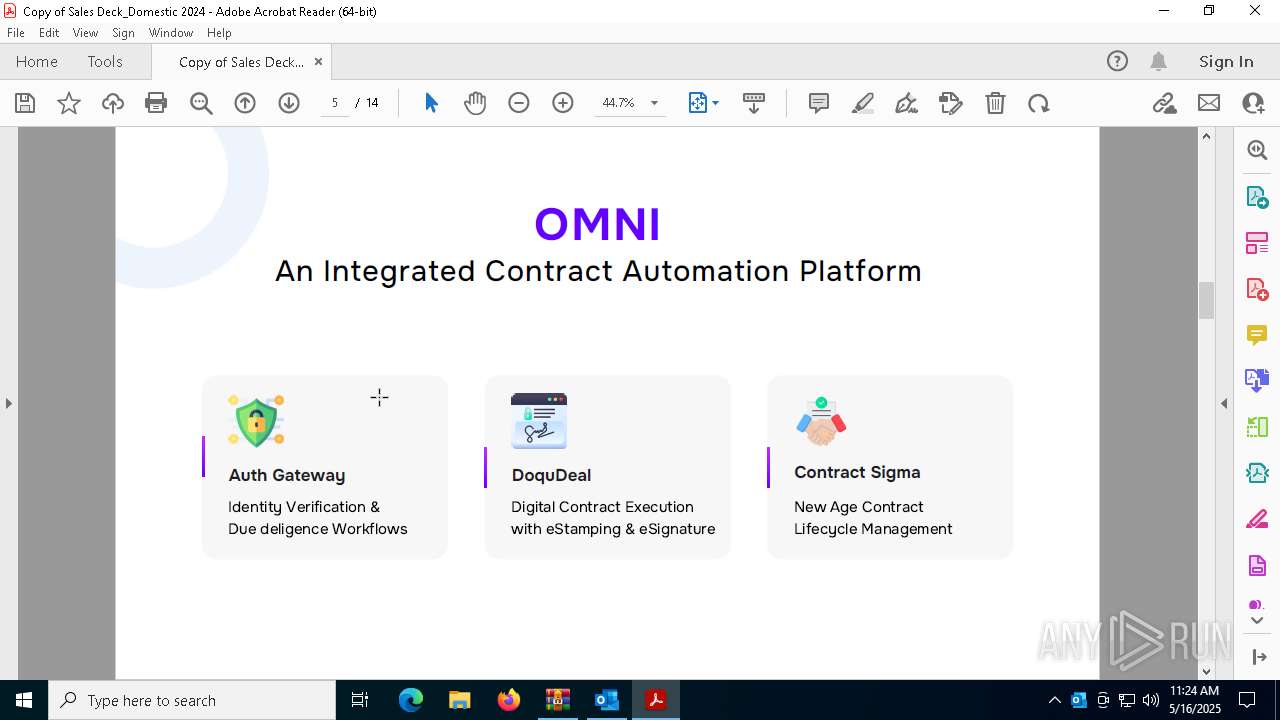Open the Edit menu
1280x720 pixels.
49,33
